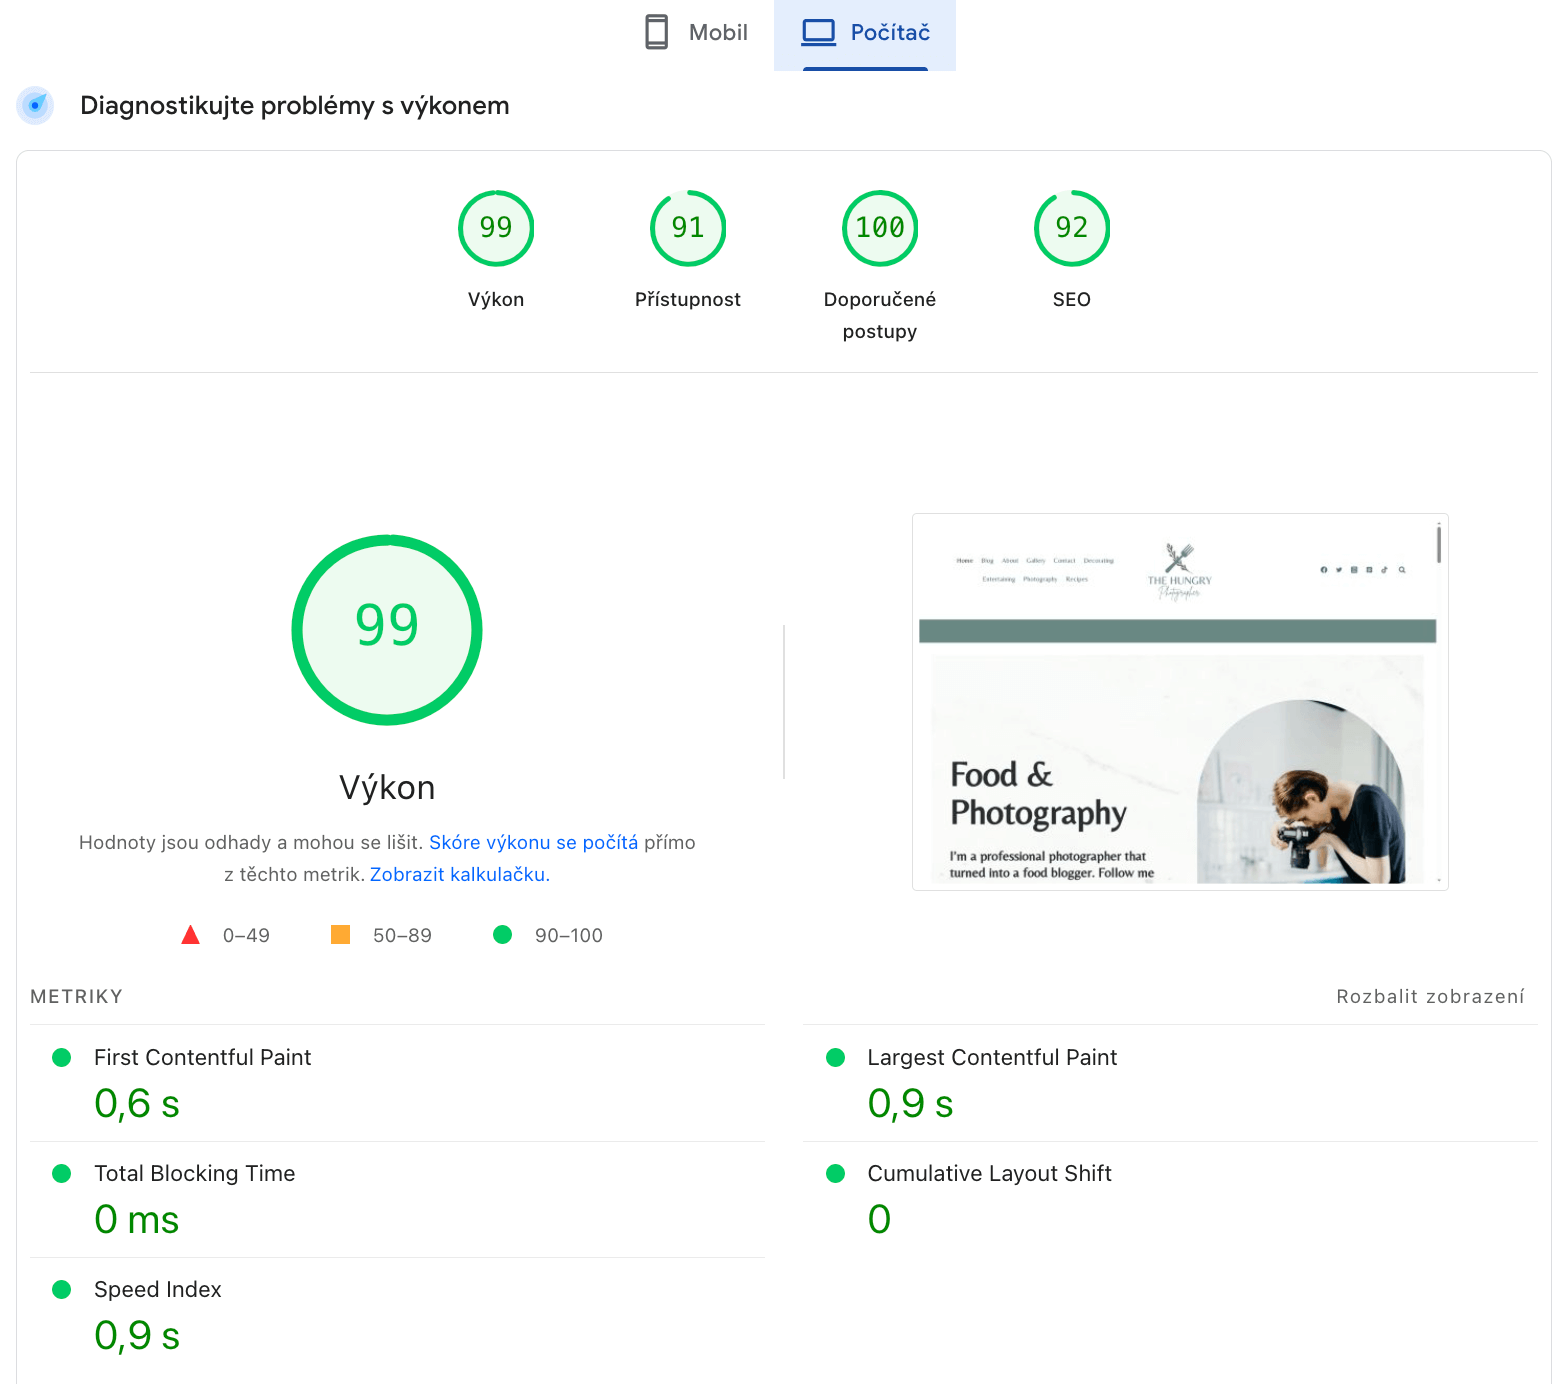The width and height of the screenshot is (1566, 1384).
Task: Click the laptop icon beside Počítač
Action: 819,32
